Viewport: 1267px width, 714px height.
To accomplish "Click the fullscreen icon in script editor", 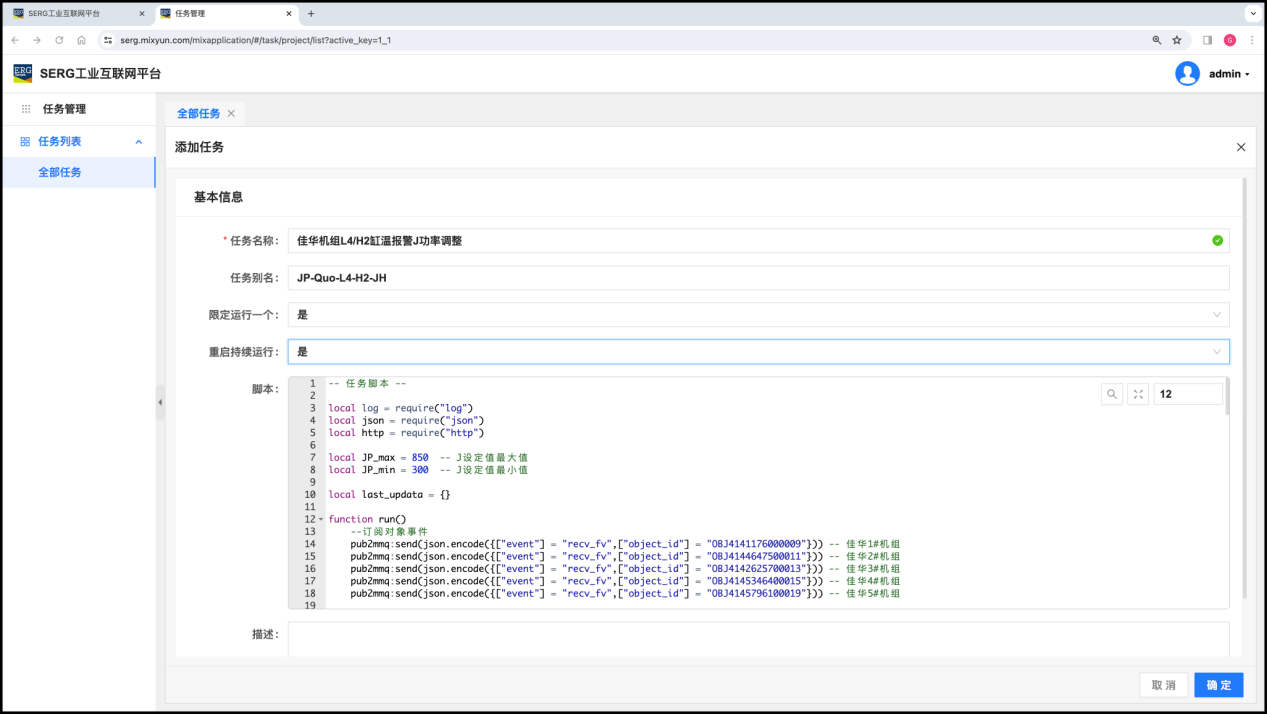I will click(1138, 394).
